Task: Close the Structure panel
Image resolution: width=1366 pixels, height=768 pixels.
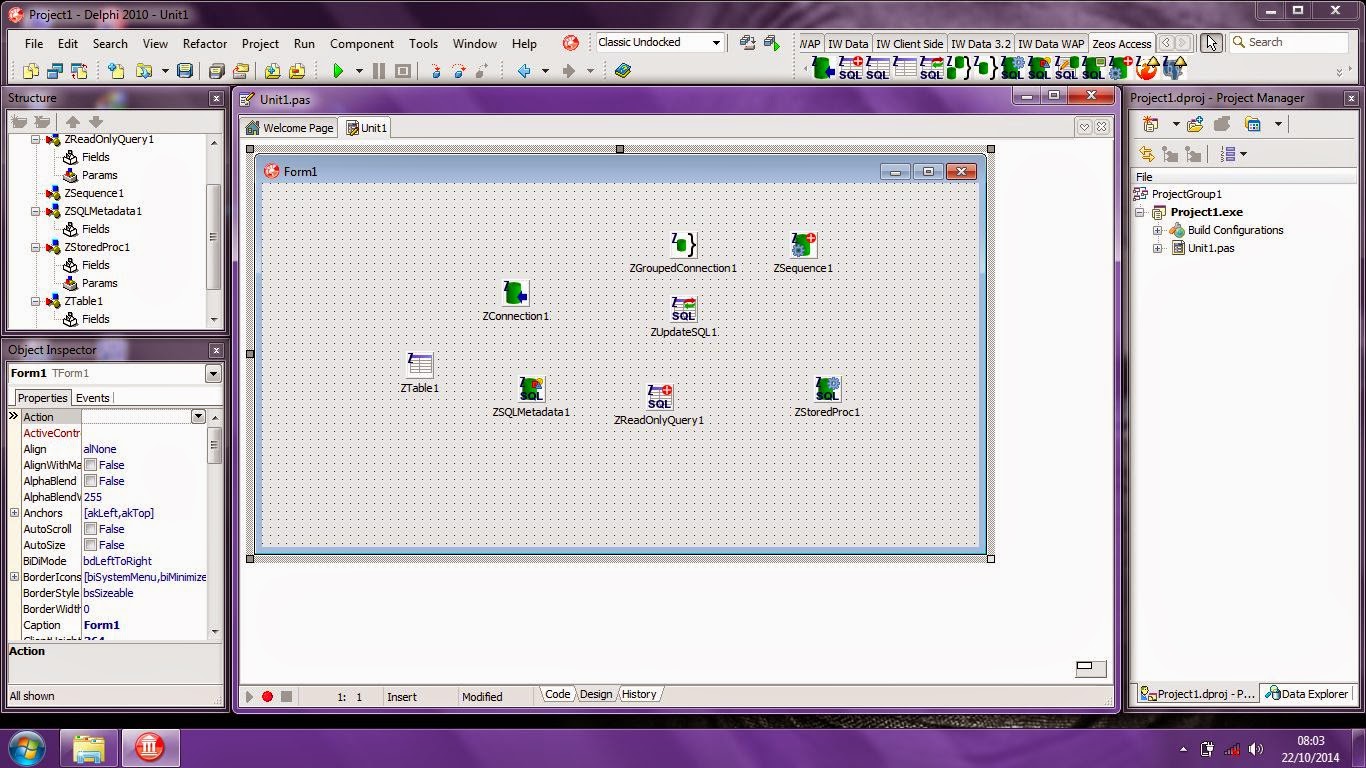Action: tap(216, 98)
